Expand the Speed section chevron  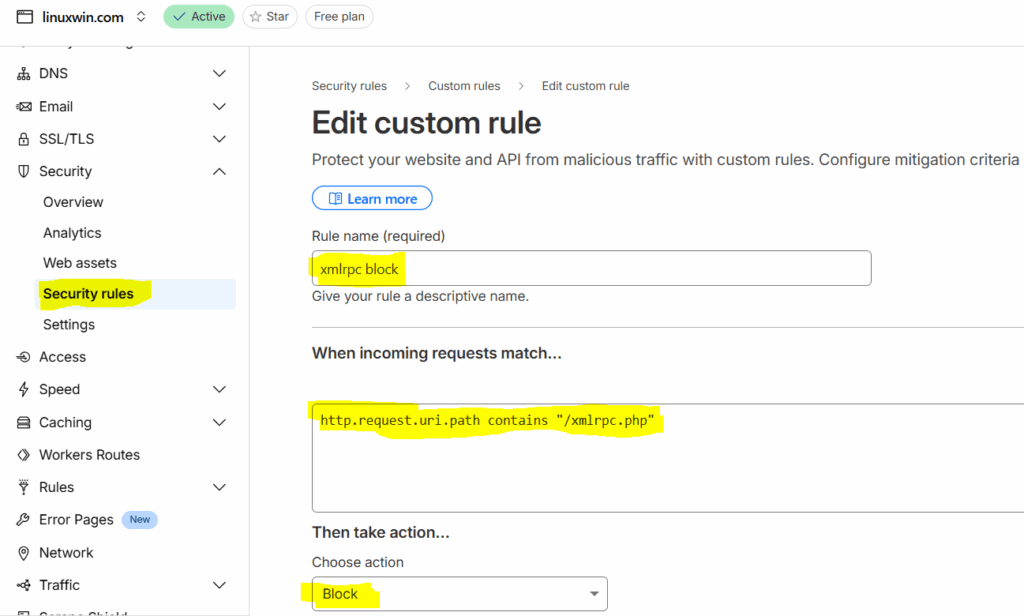tap(219, 389)
